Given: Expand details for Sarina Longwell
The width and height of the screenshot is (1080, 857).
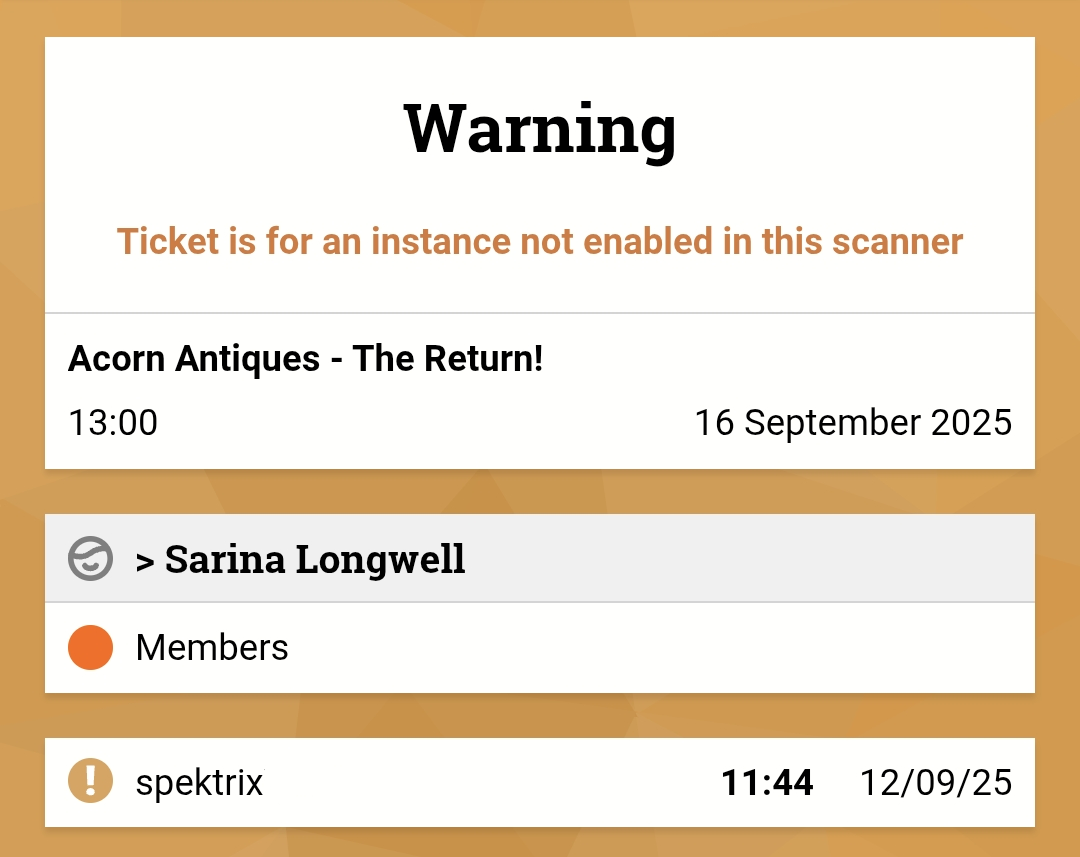Looking at the screenshot, I should tap(300, 559).
